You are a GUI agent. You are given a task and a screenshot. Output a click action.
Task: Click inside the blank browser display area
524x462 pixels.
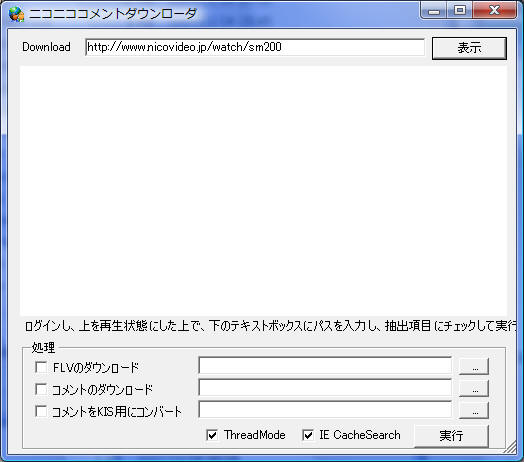click(263, 191)
